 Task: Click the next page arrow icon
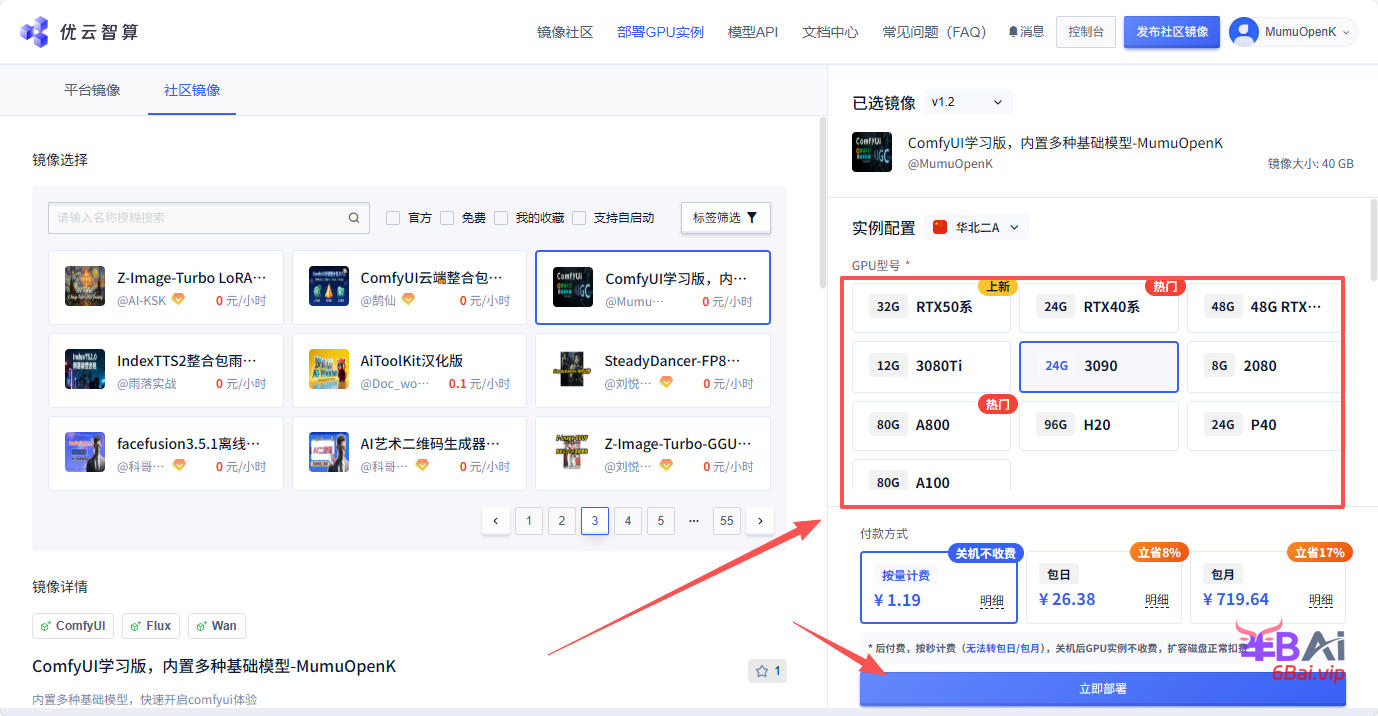pyautogui.click(x=759, y=520)
